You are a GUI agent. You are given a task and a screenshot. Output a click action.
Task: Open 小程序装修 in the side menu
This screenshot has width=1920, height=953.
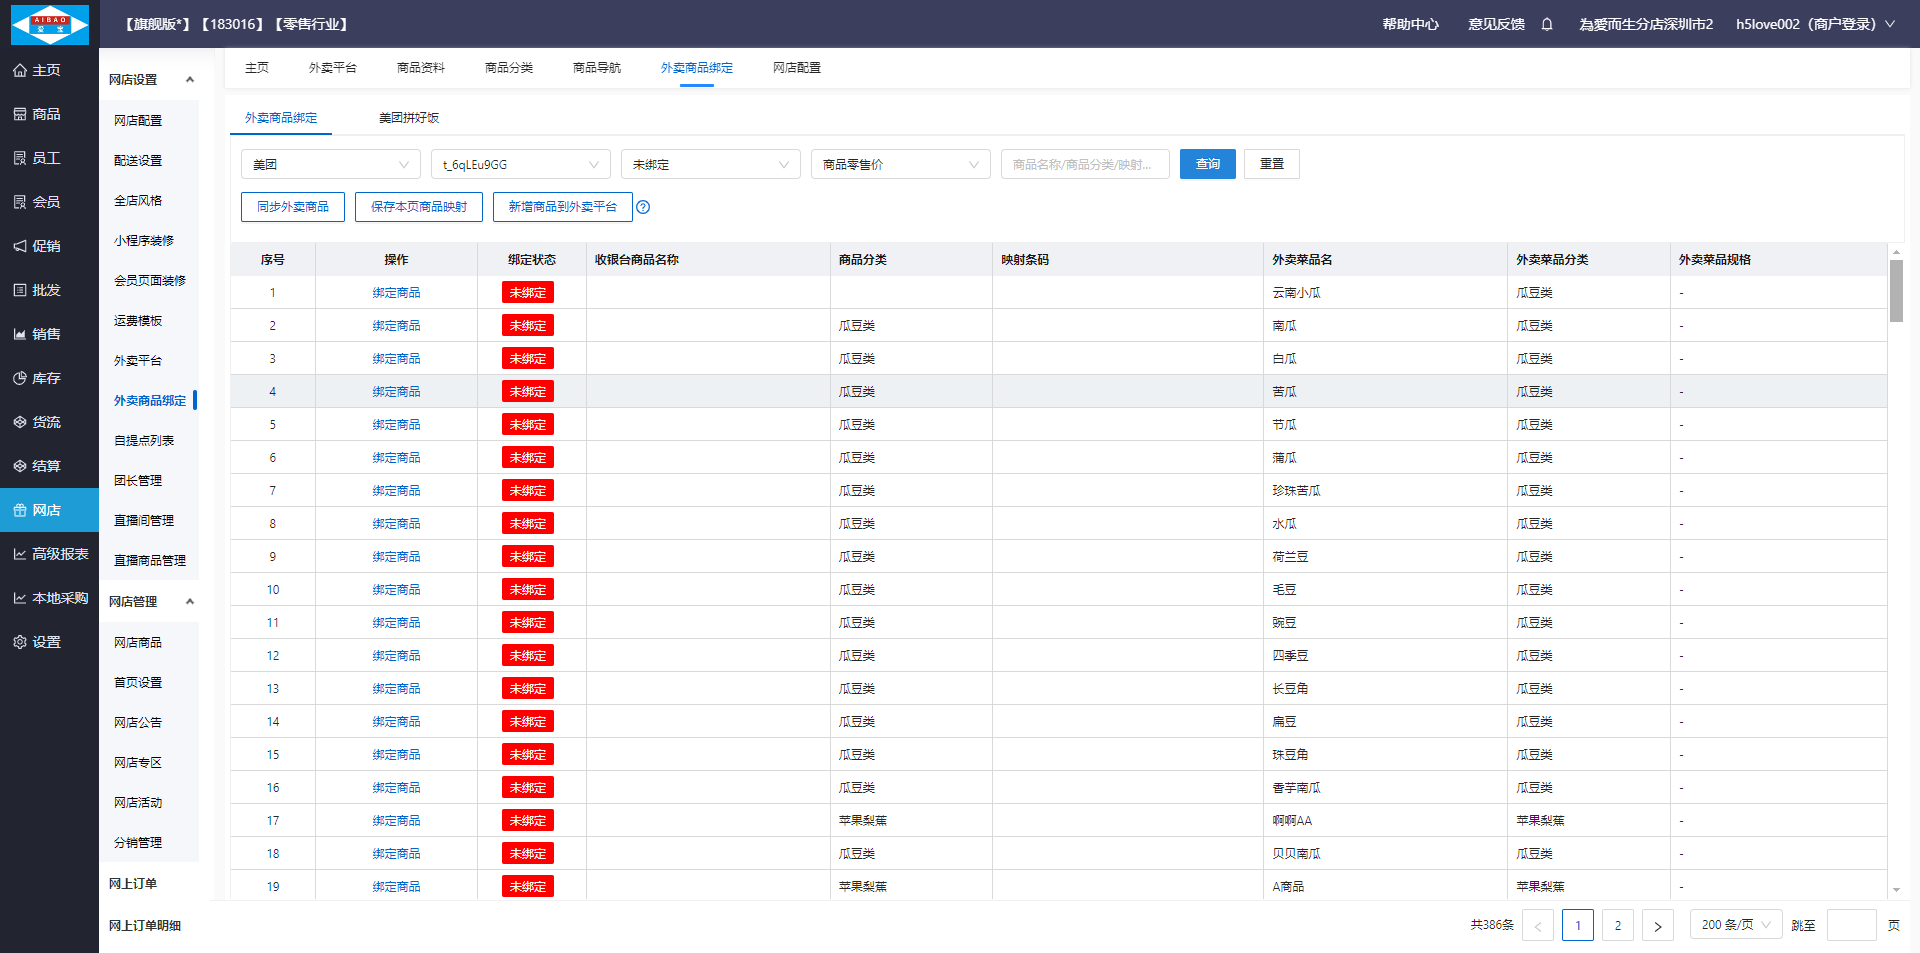click(x=144, y=241)
